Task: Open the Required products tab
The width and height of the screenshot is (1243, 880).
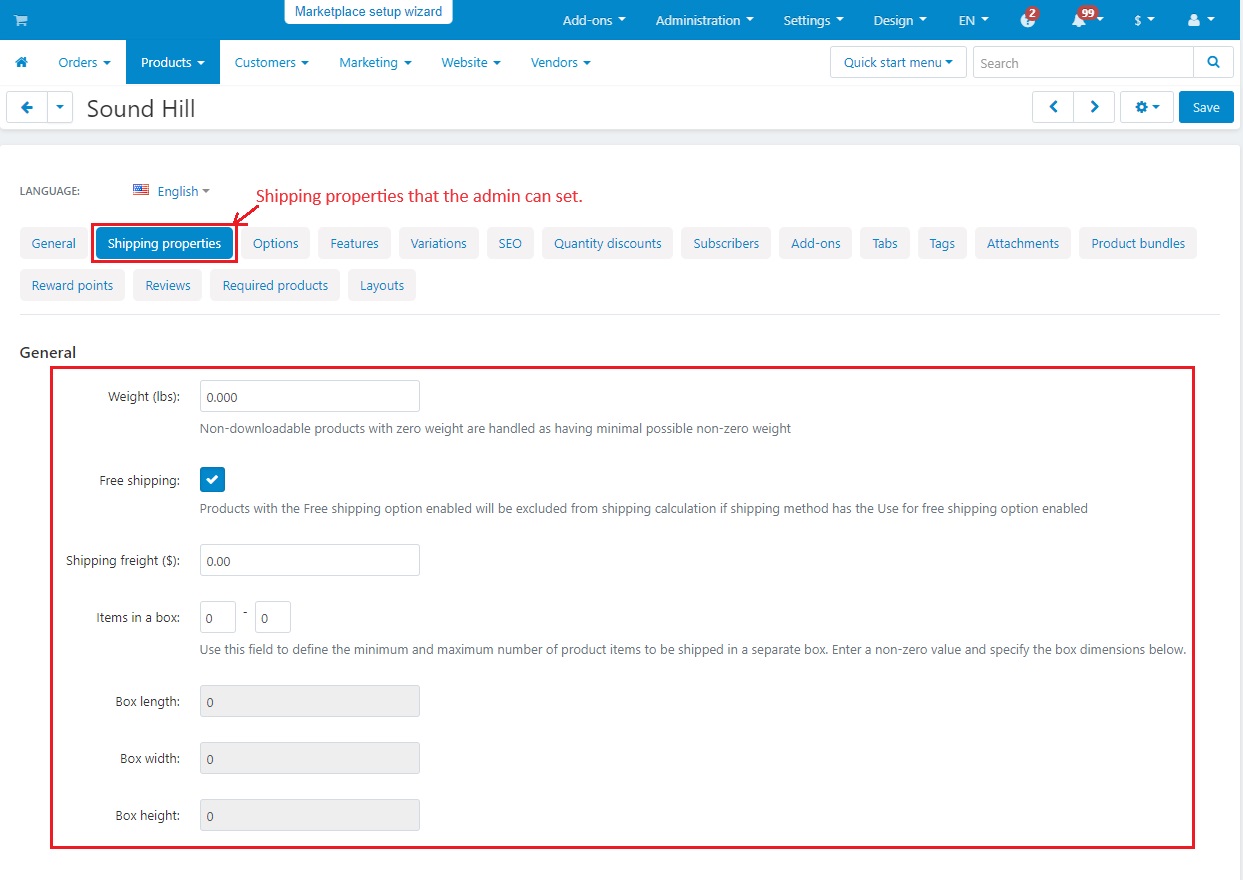Action: tap(275, 285)
